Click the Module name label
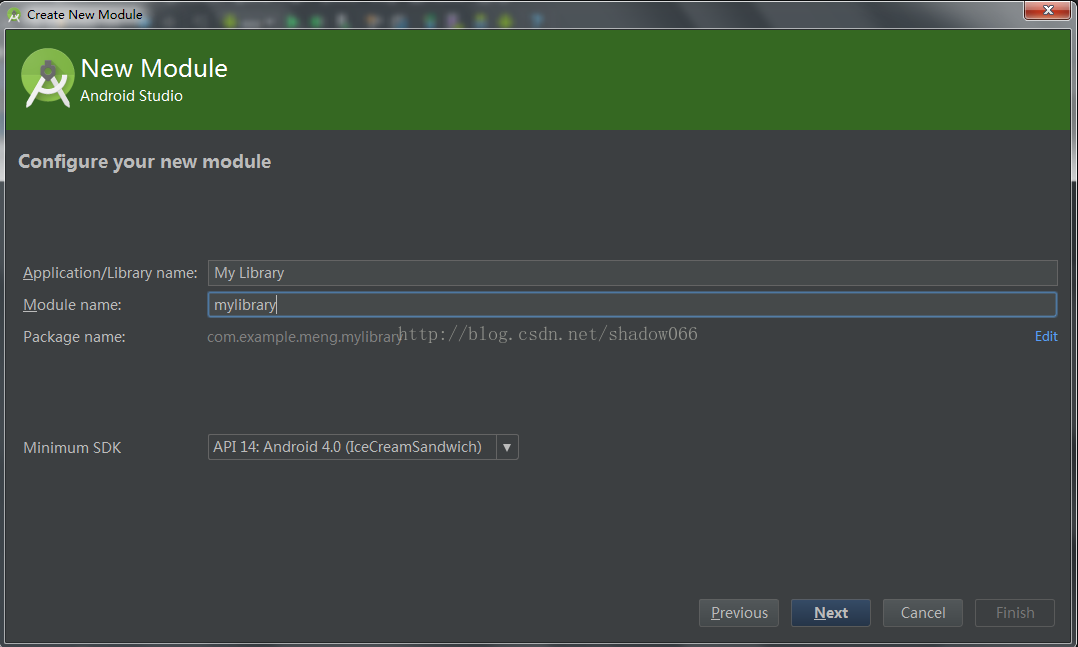The image size is (1078, 647). (x=72, y=305)
